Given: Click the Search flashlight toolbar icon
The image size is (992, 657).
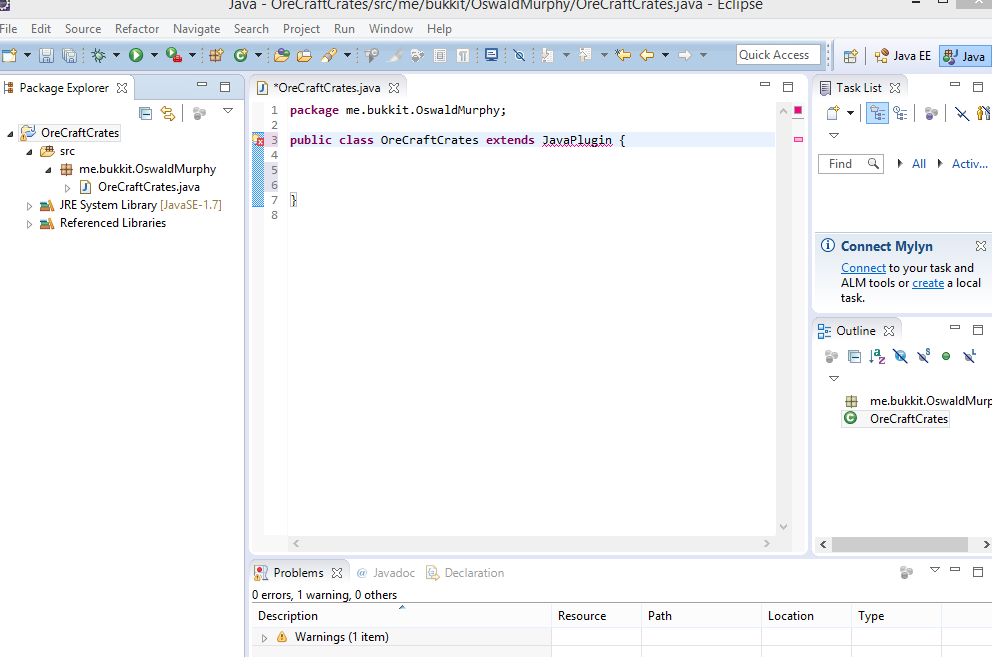Looking at the screenshot, I should (x=329, y=55).
